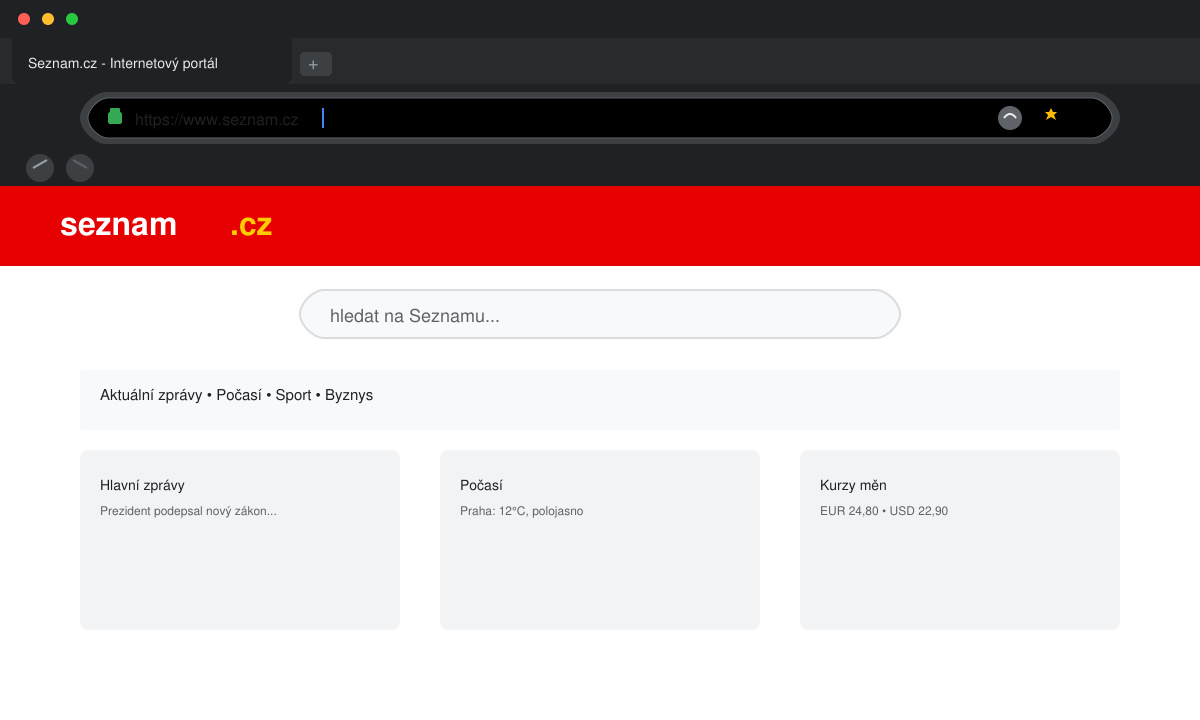
Task: Click the green lock site-security icon
Action: tap(115, 116)
